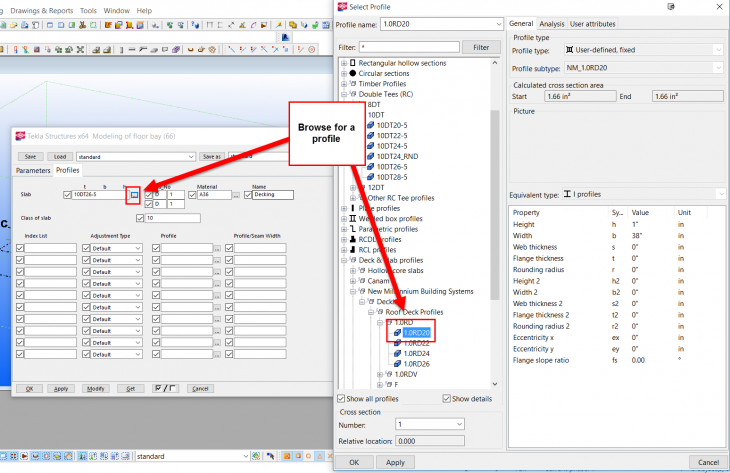Toggle the Material checkbox
The image size is (730, 473).
(x=192, y=195)
